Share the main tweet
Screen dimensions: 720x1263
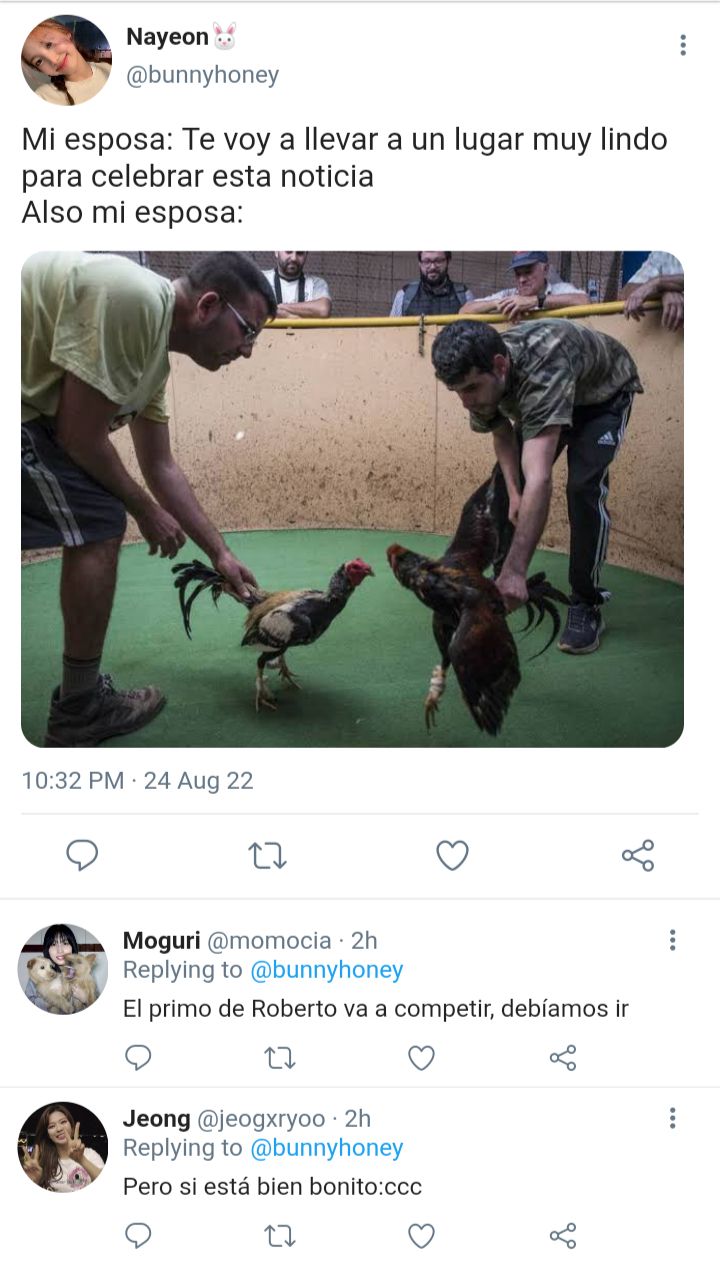638,856
